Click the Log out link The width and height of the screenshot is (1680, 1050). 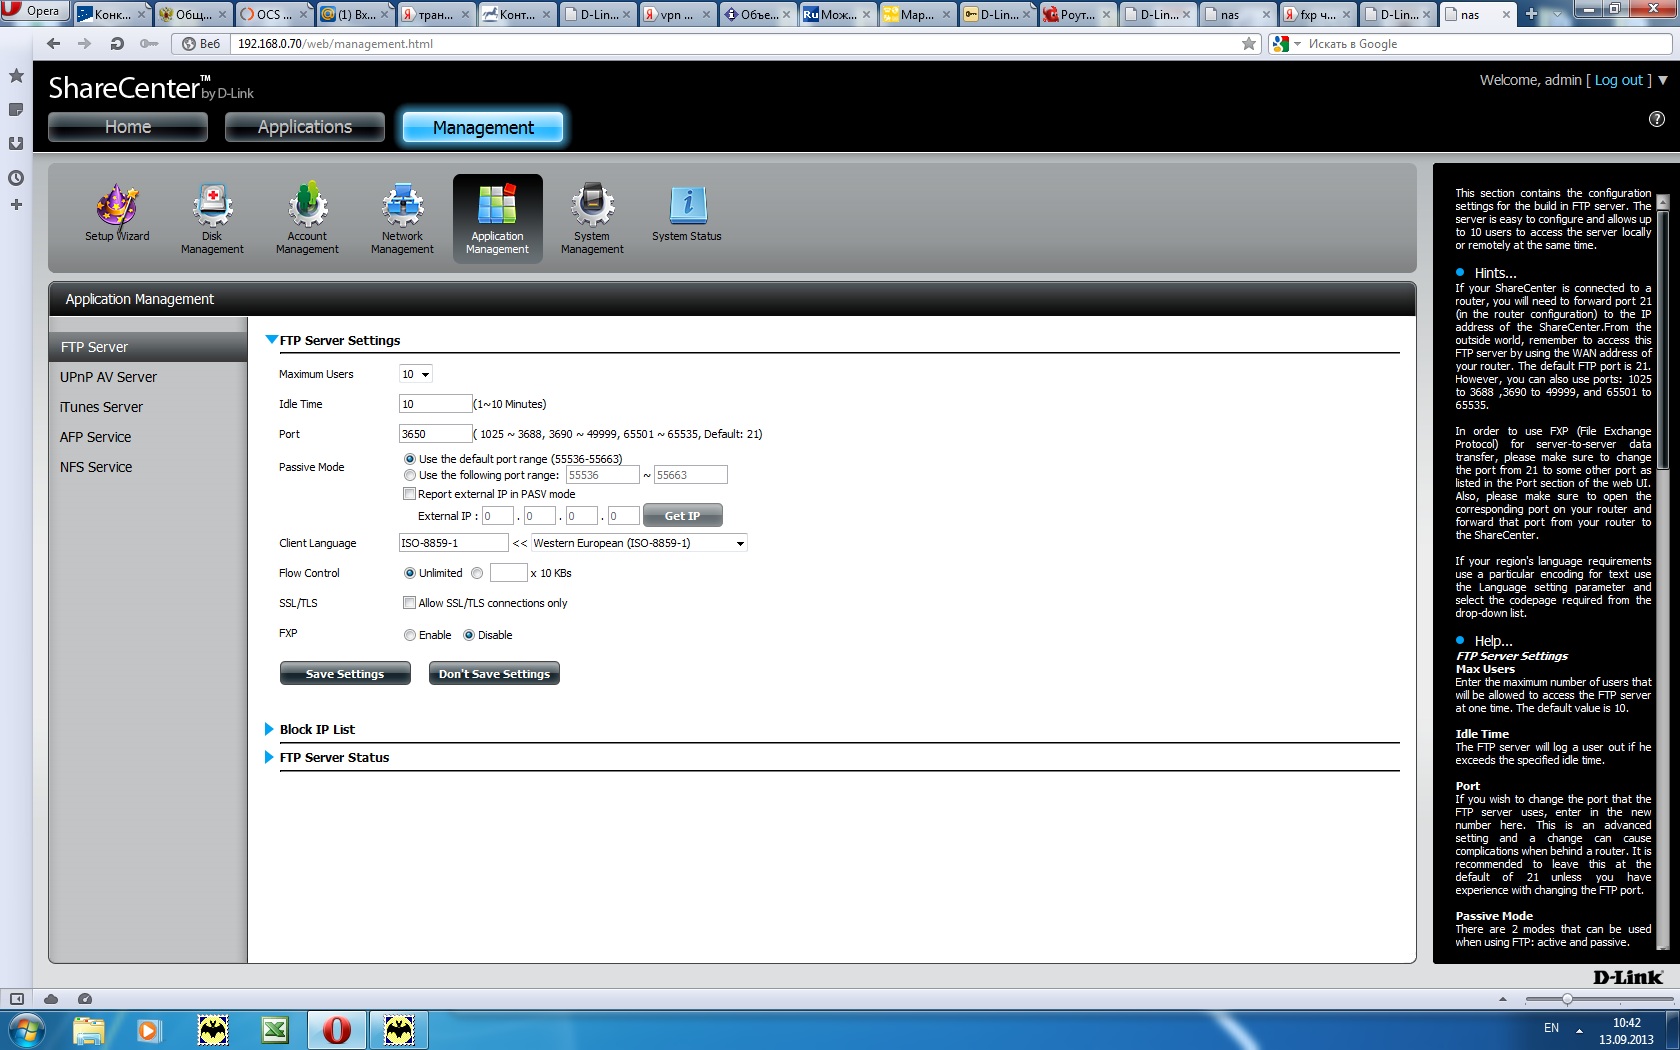pyautogui.click(x=1618, y=80)
